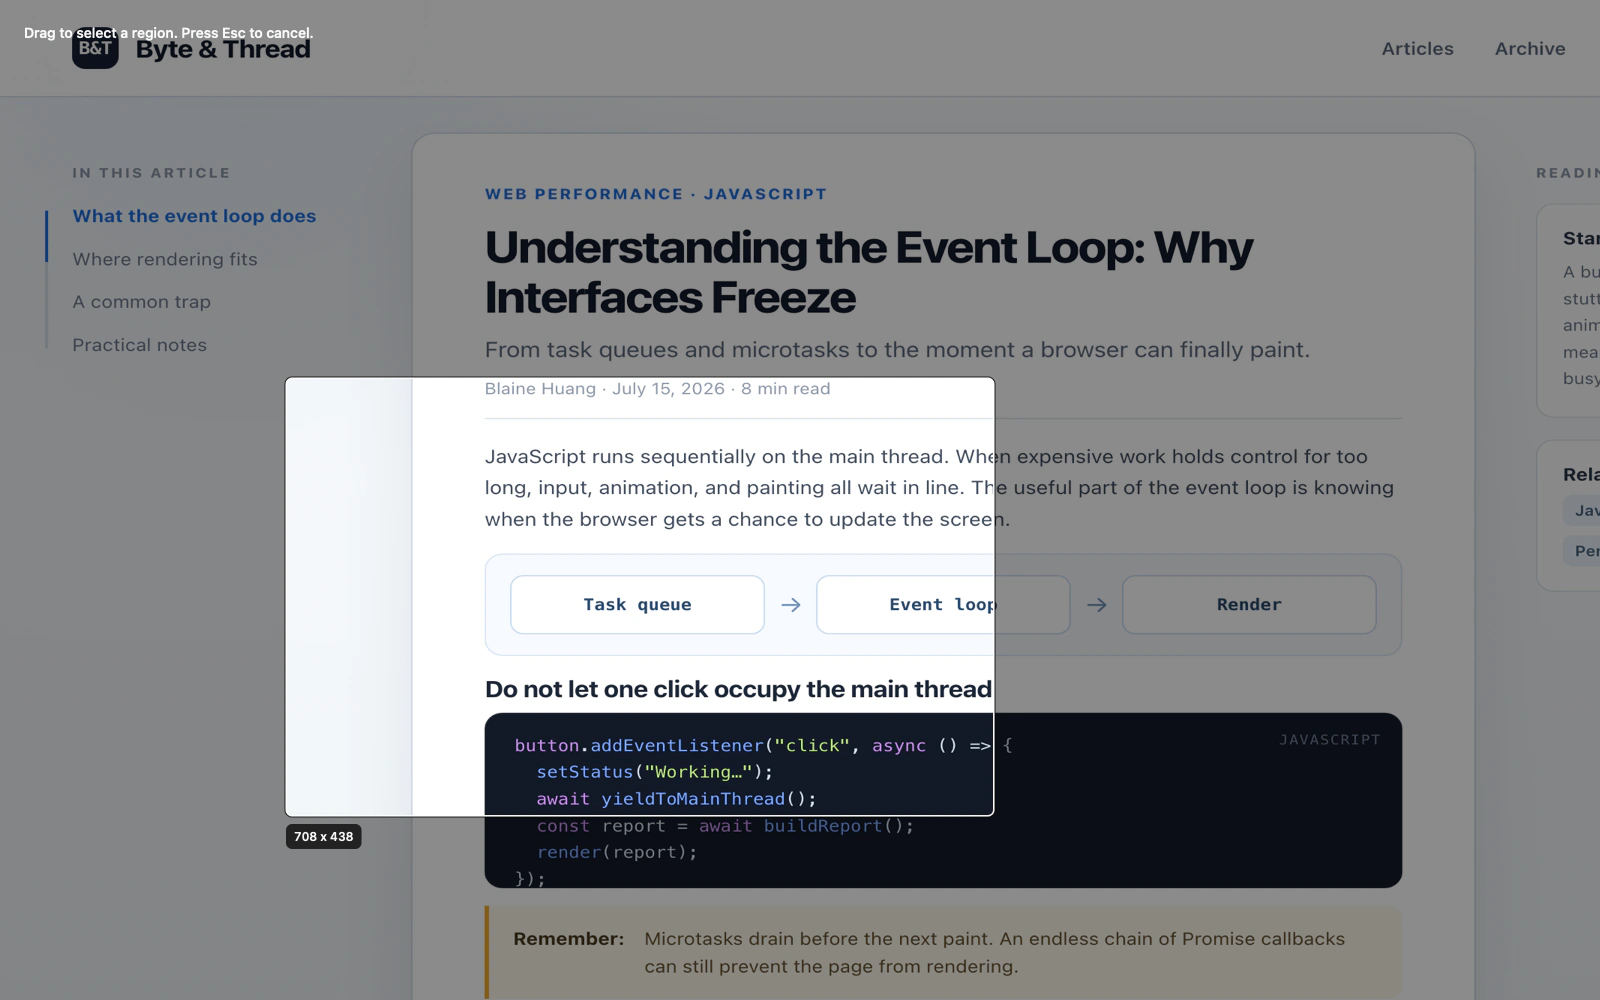Select the "Render" diagram box
This screenshot has width=1600, height=1000.
click(x=1249, y=604)
